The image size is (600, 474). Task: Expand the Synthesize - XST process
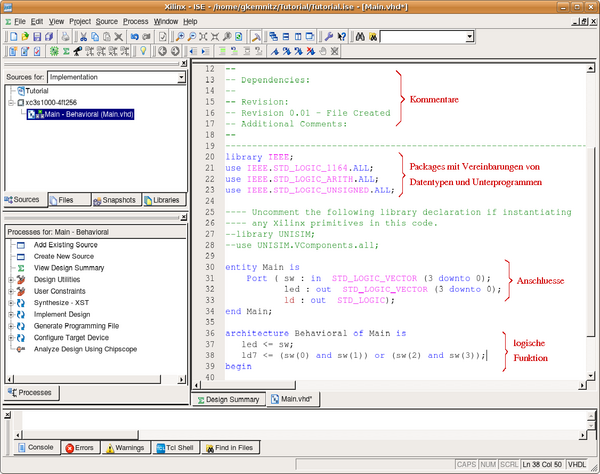[11, 303]
